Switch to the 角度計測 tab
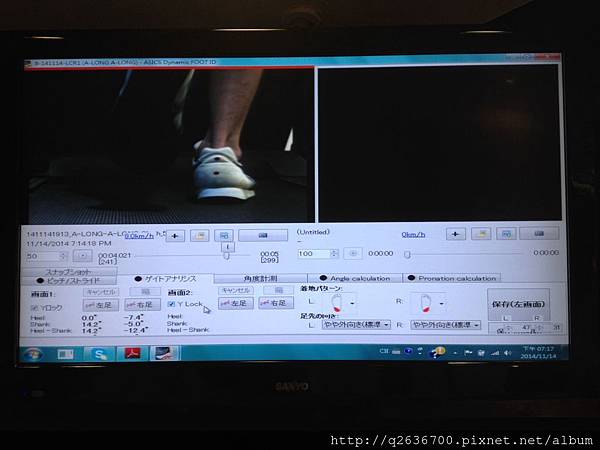Screen dimensions: 600x450 (260, 278)
